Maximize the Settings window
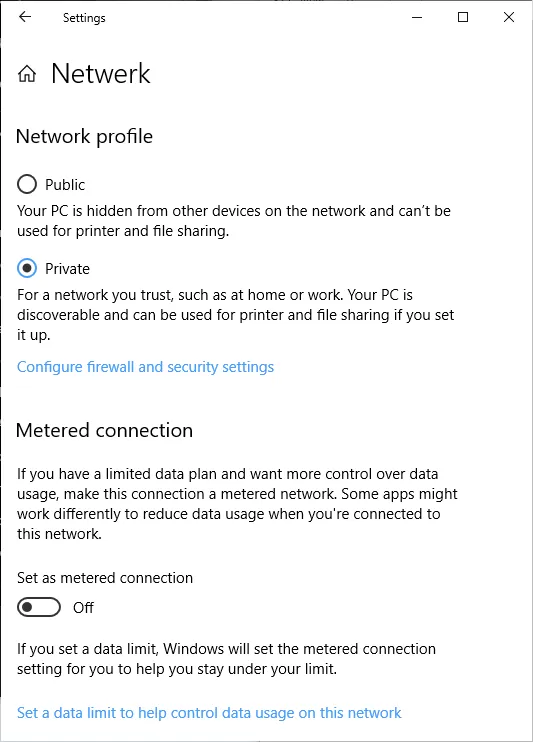The height and width of the screenshot is (742, 533). [x=463, y=18]
